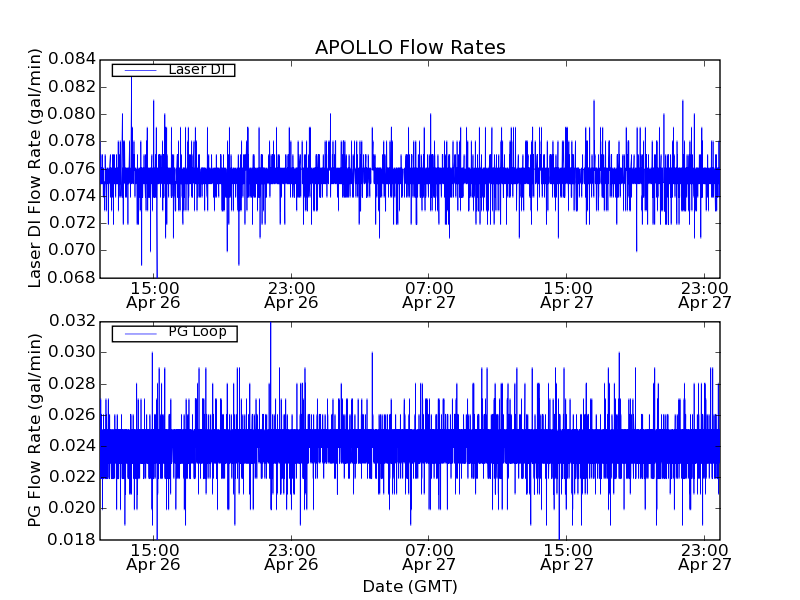Viewport: 800px width, 600px height.
Task: Select the 0.072 y-axis tick value
Action: pos(72,223)
